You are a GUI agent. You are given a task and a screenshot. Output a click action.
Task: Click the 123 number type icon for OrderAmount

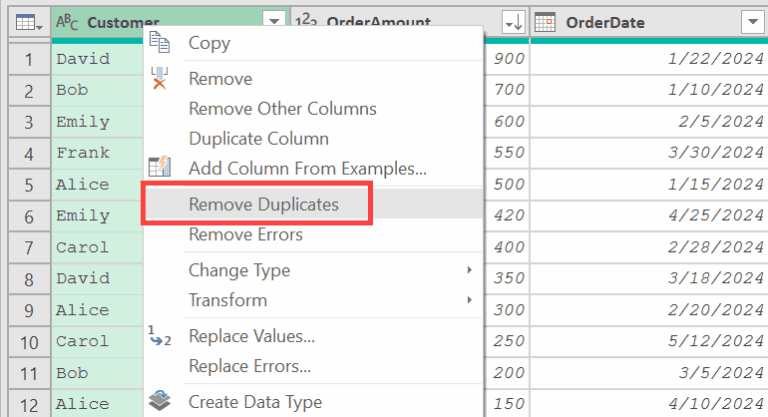point(306,20)
